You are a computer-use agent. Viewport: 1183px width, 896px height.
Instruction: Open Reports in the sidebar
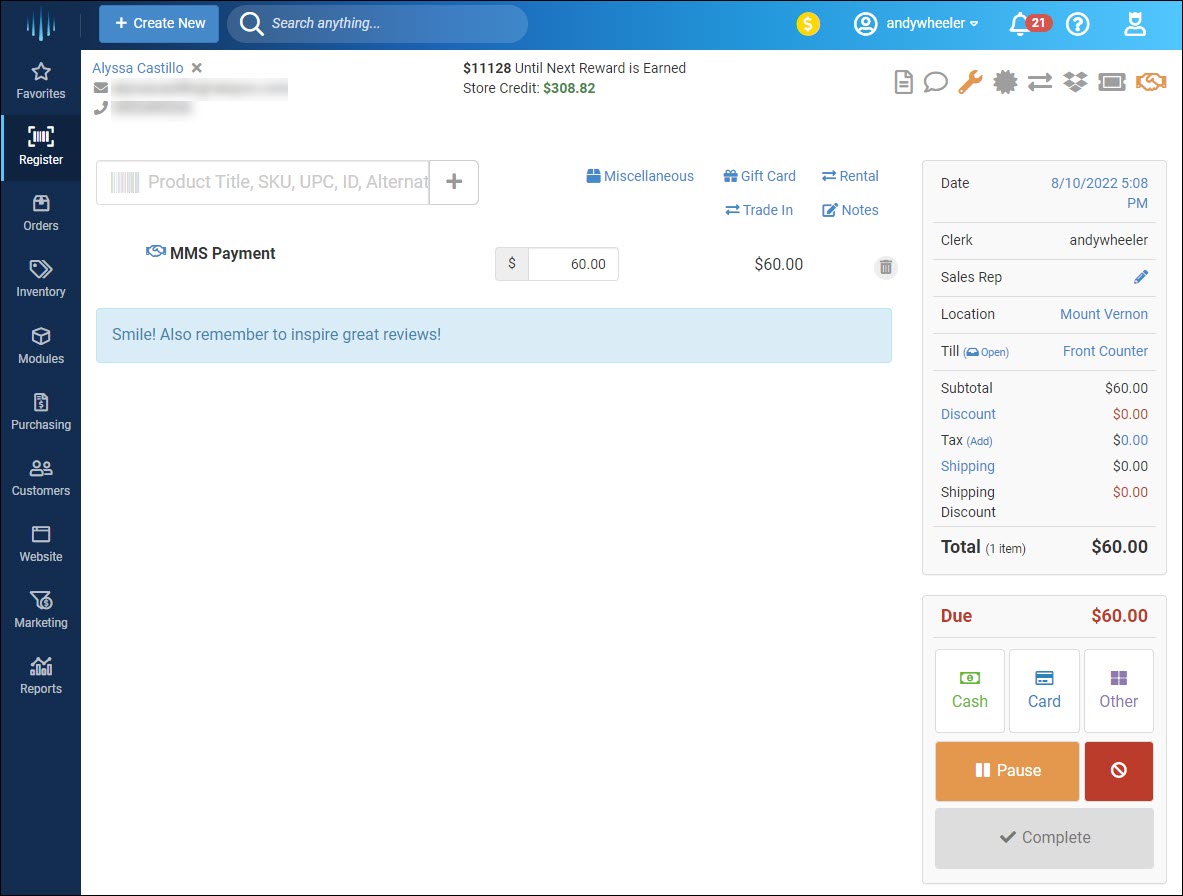point(41,677)
